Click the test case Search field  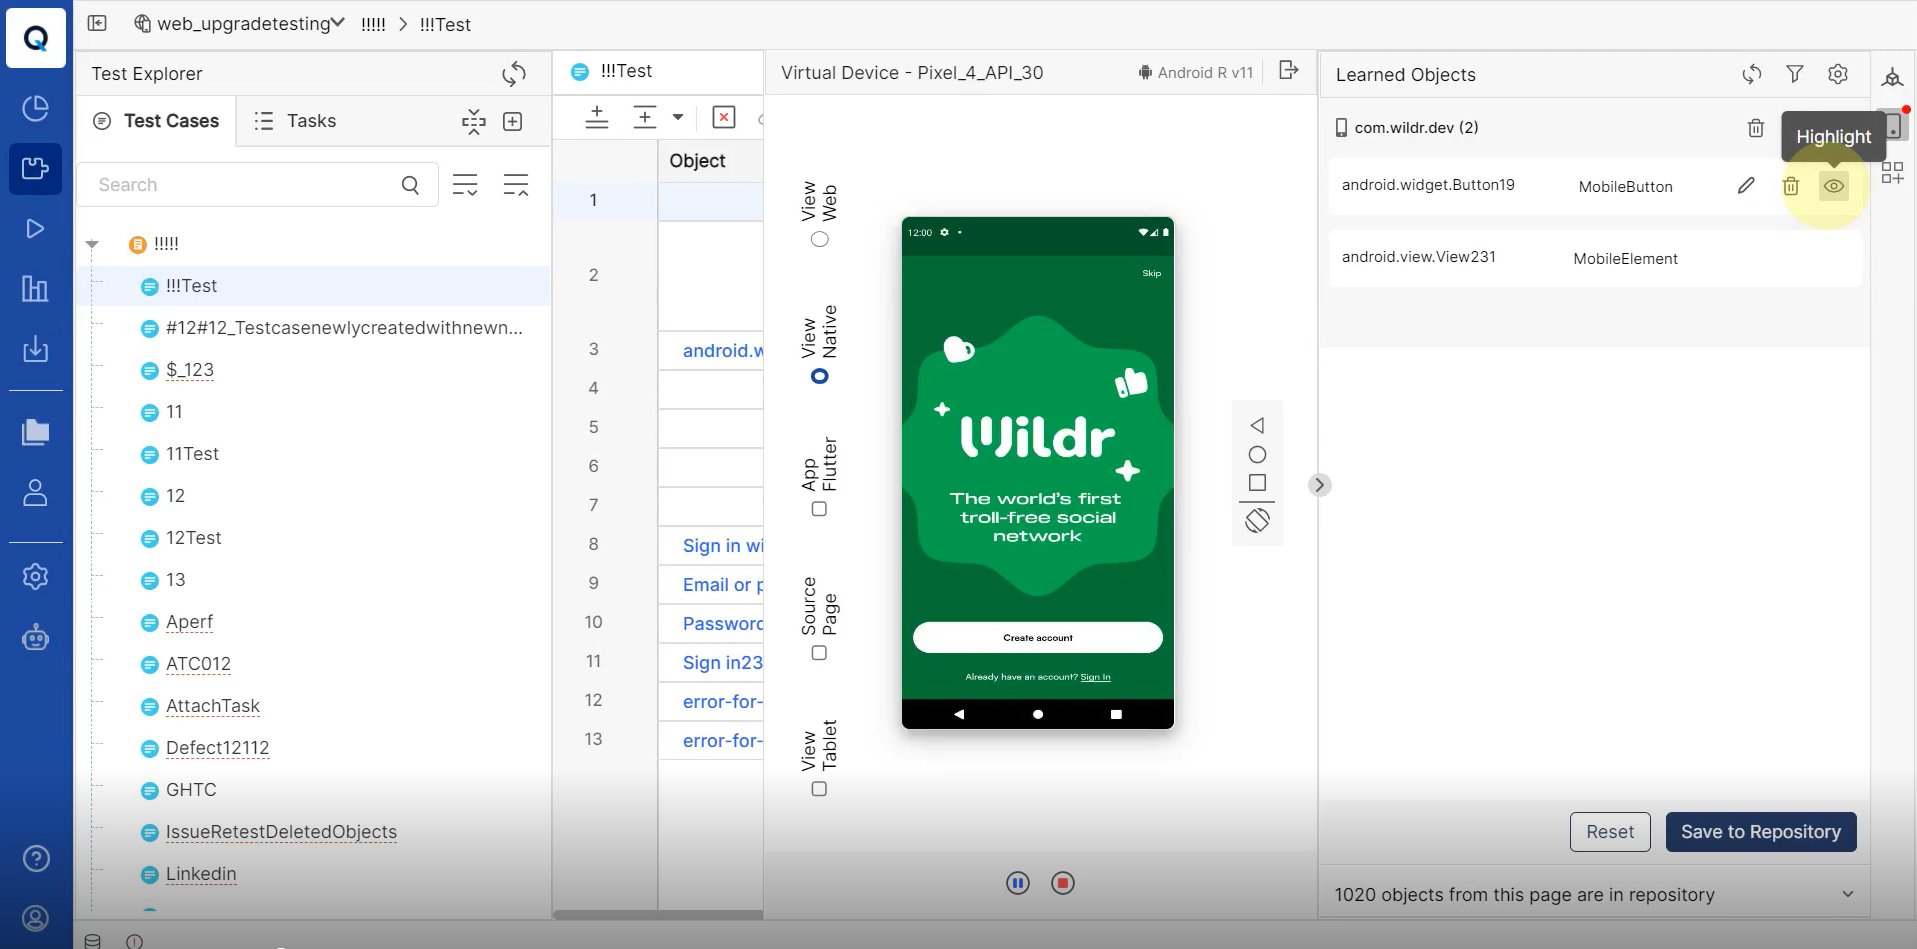click(x=245, y=185)
